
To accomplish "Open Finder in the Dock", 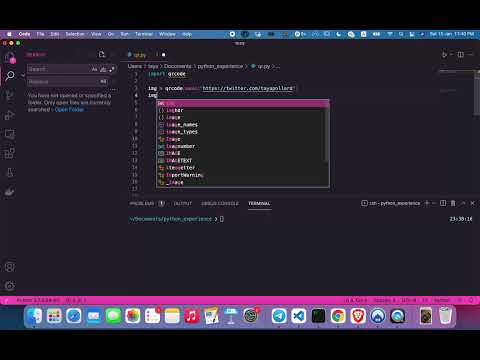I will tap(34, 316).
